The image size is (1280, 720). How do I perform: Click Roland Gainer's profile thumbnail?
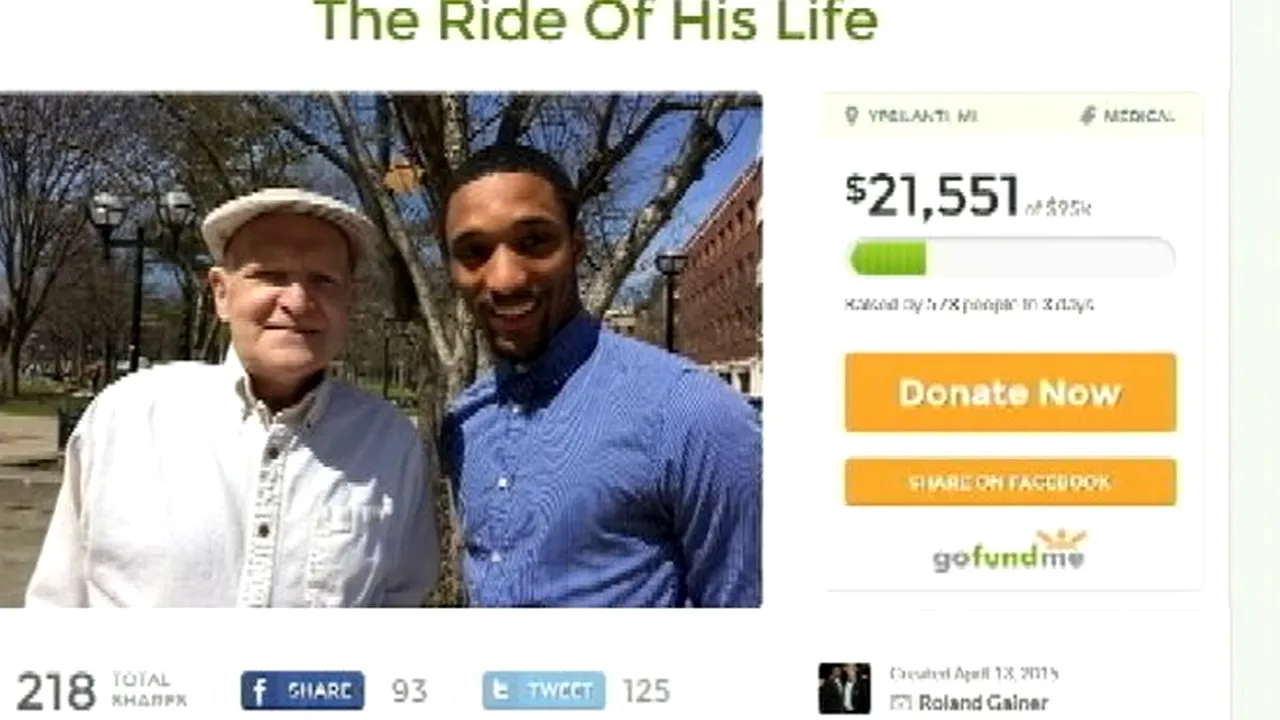[844, 688]
